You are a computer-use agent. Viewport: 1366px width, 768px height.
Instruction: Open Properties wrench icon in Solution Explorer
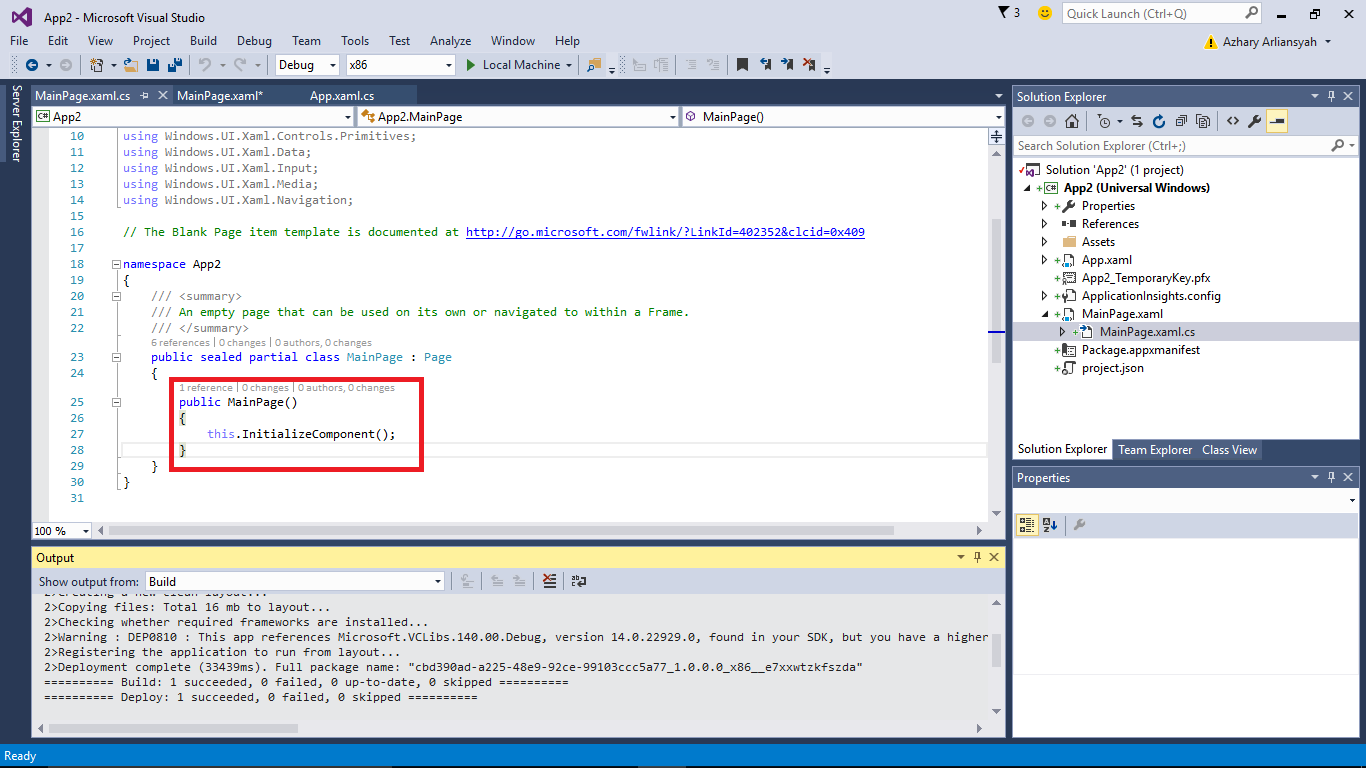[x=1255, y=121]
